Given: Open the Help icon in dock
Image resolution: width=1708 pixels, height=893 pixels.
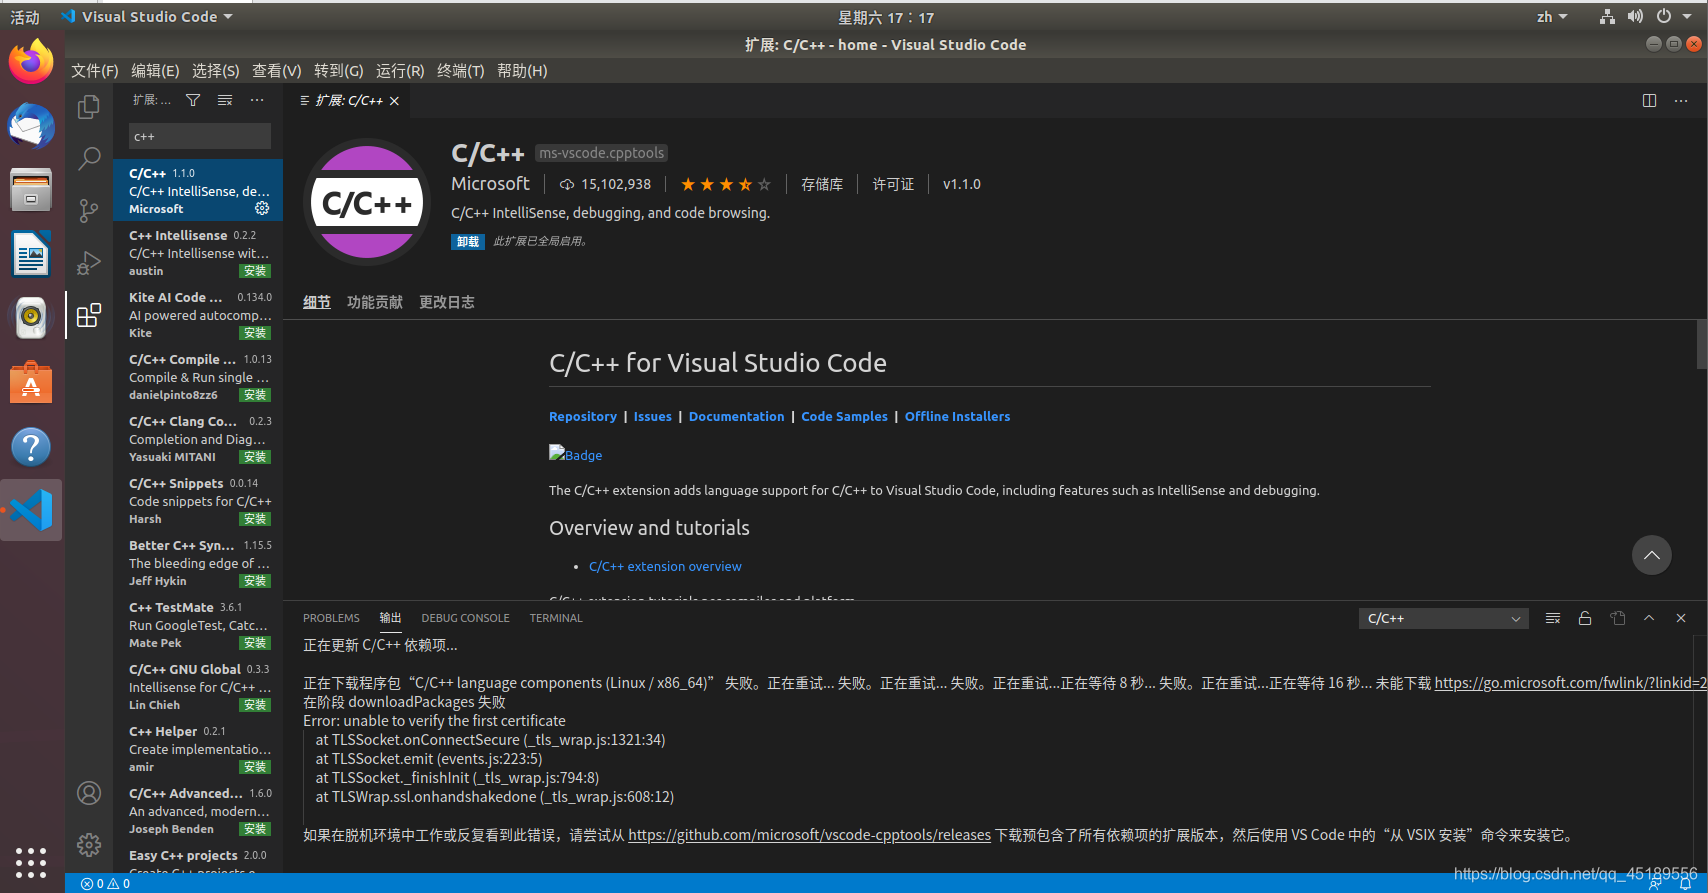Looking at the screenshot, I should coord(31,446).
